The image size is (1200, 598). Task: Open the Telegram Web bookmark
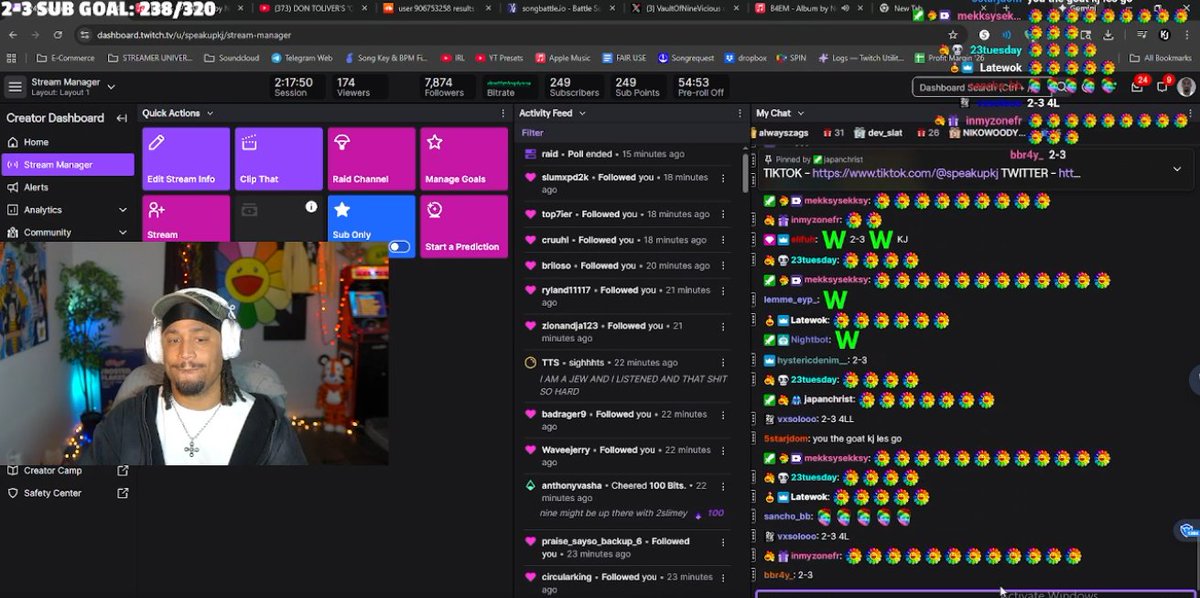[301, 58]
